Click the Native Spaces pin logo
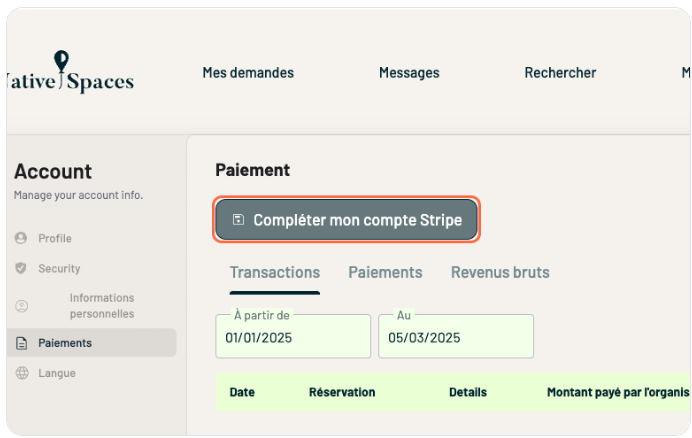 point(63,62)
